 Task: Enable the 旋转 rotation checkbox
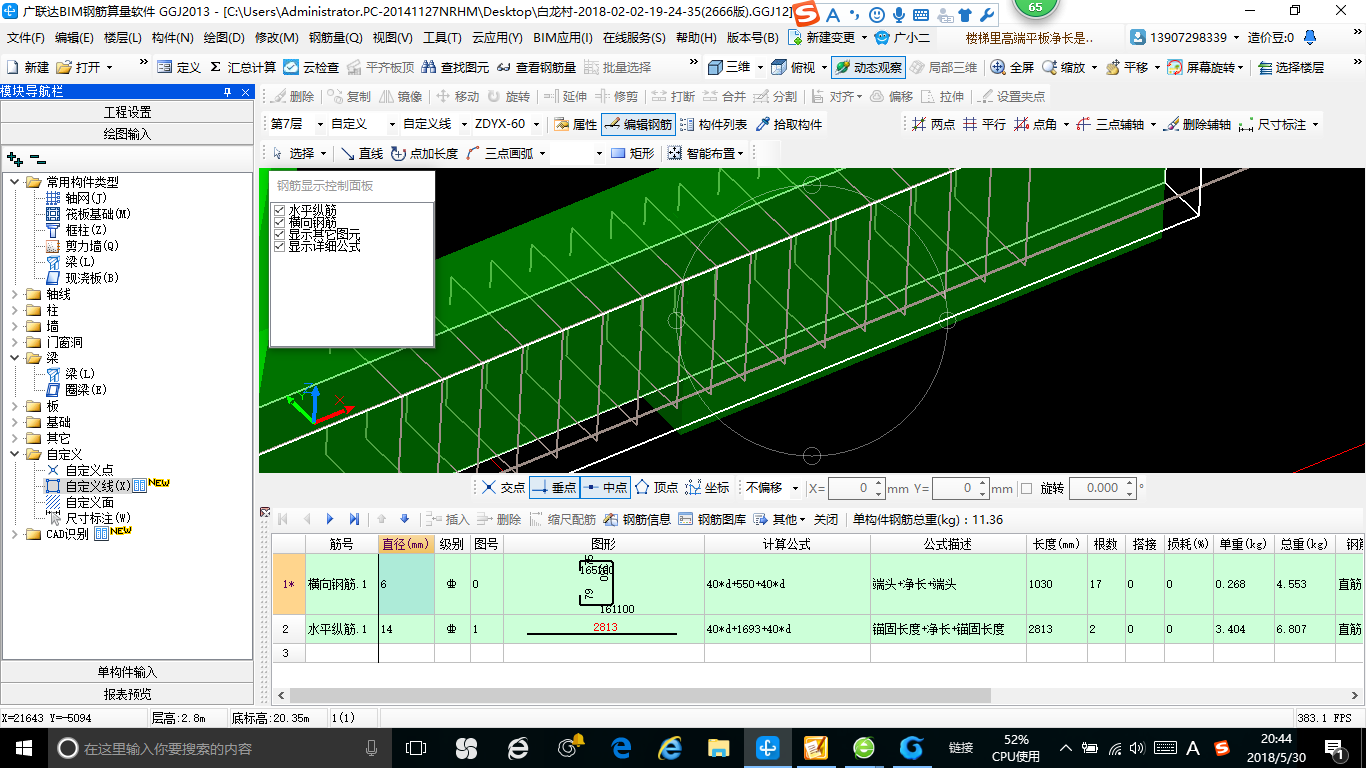coord(1026,489)
